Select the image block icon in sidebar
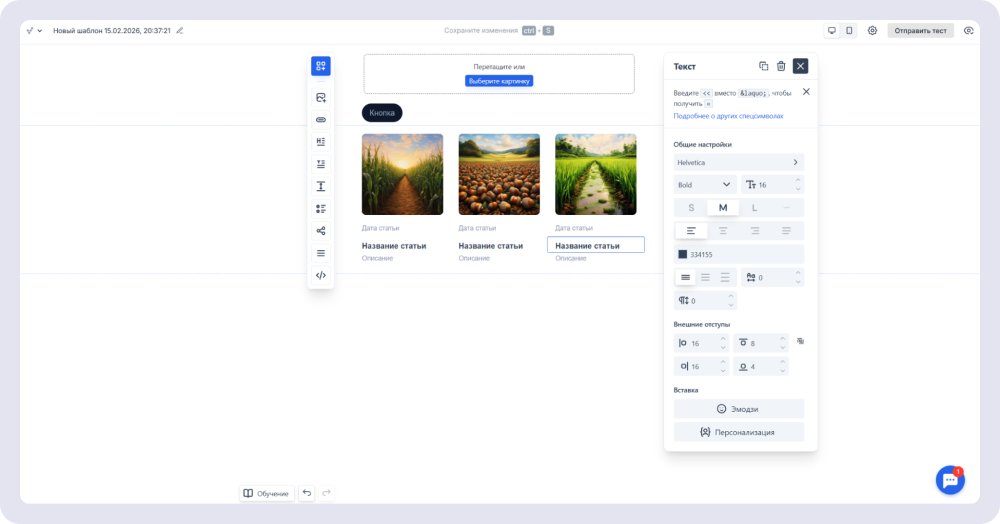 321,98
